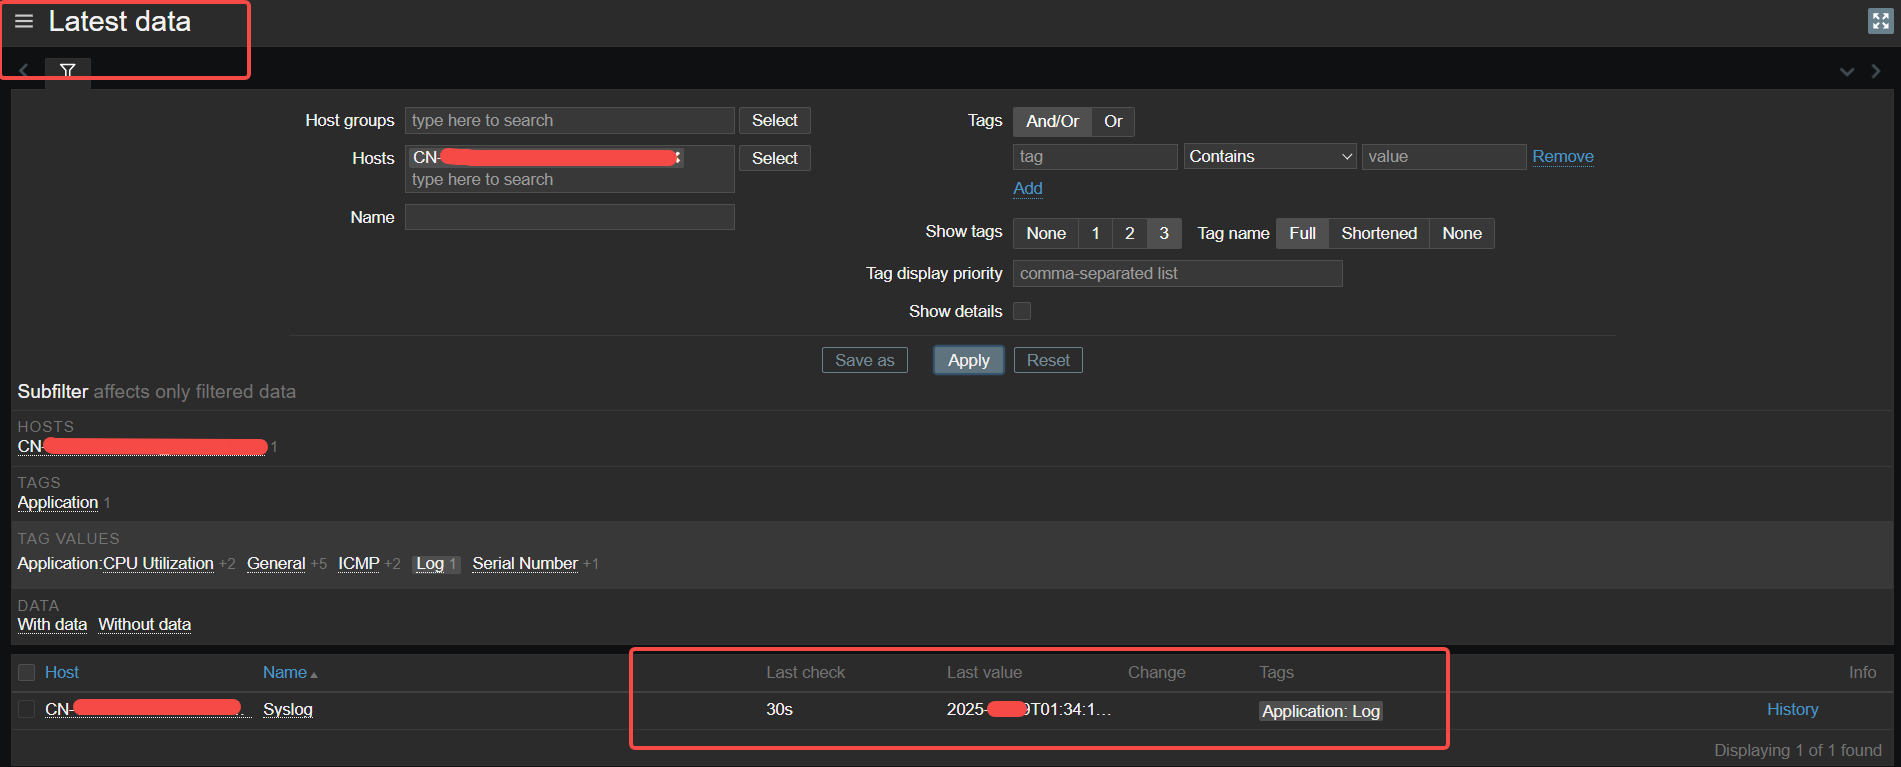
Task: Set Tag name to Full
Action: pos(1302,233)
